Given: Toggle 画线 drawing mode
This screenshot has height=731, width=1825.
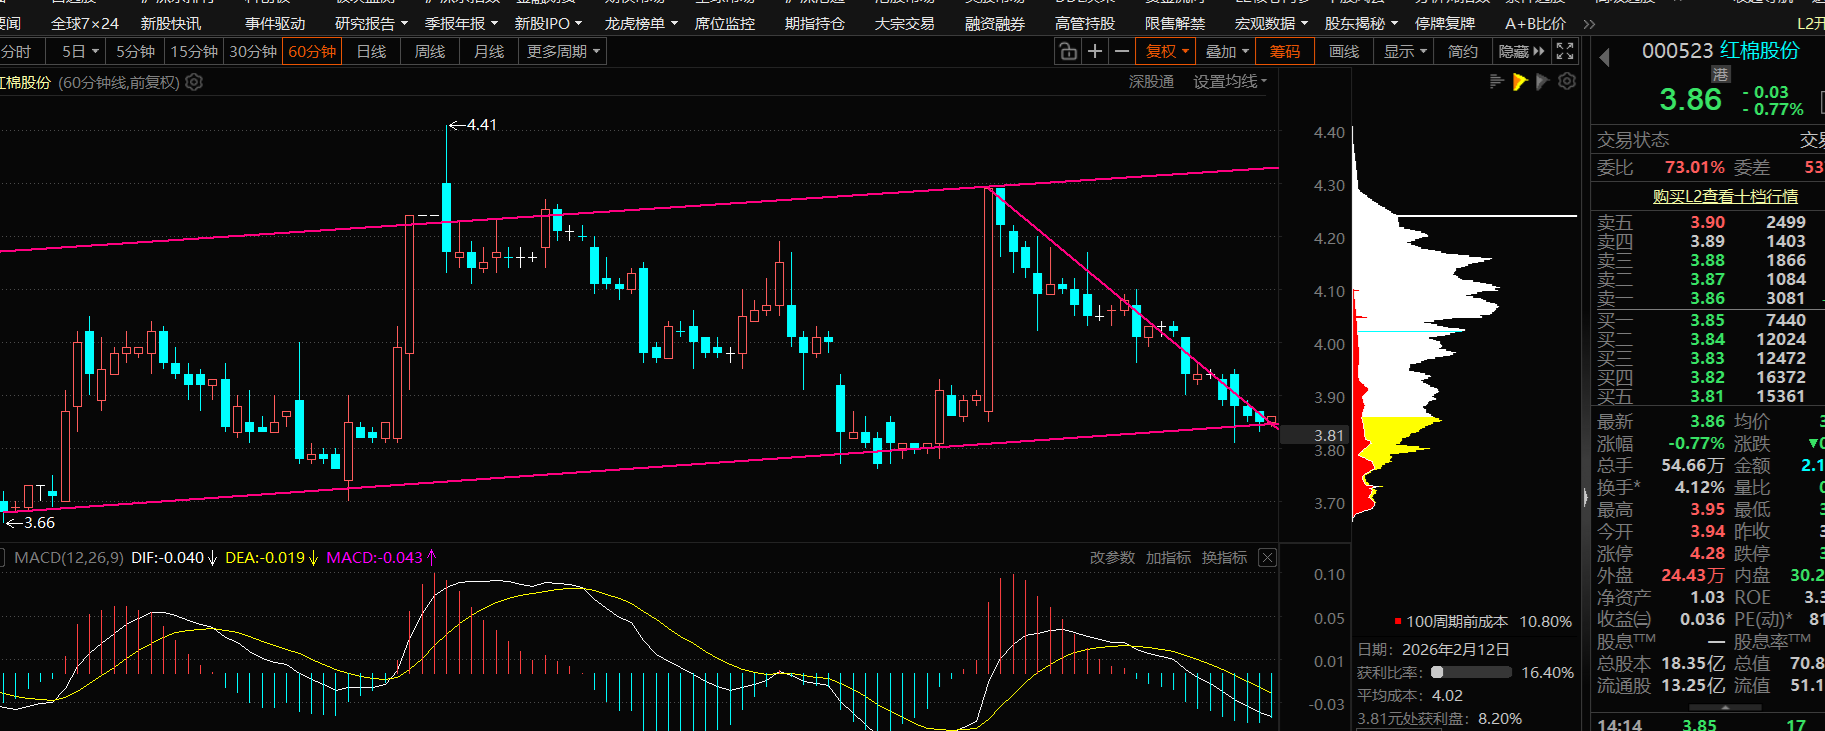Looking at the screenshot, I should 1344,51.
